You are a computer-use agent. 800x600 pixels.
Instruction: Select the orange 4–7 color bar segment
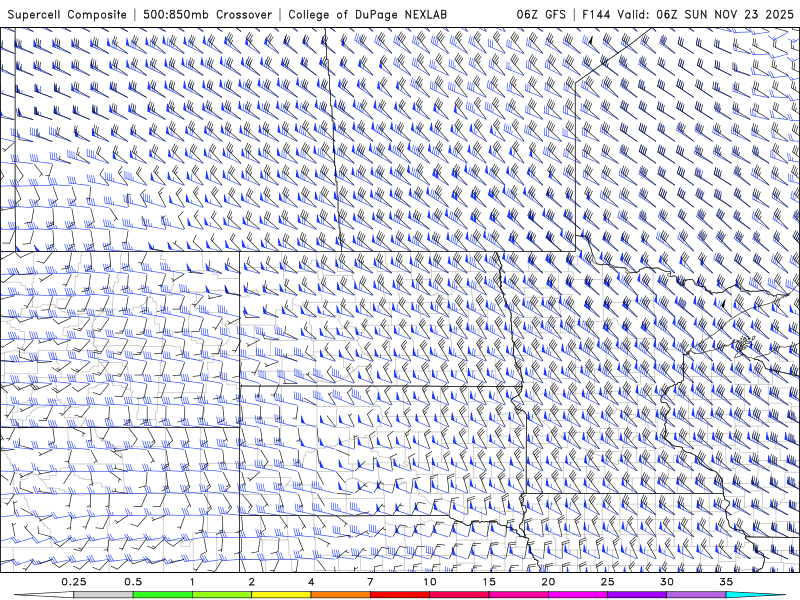341,595
